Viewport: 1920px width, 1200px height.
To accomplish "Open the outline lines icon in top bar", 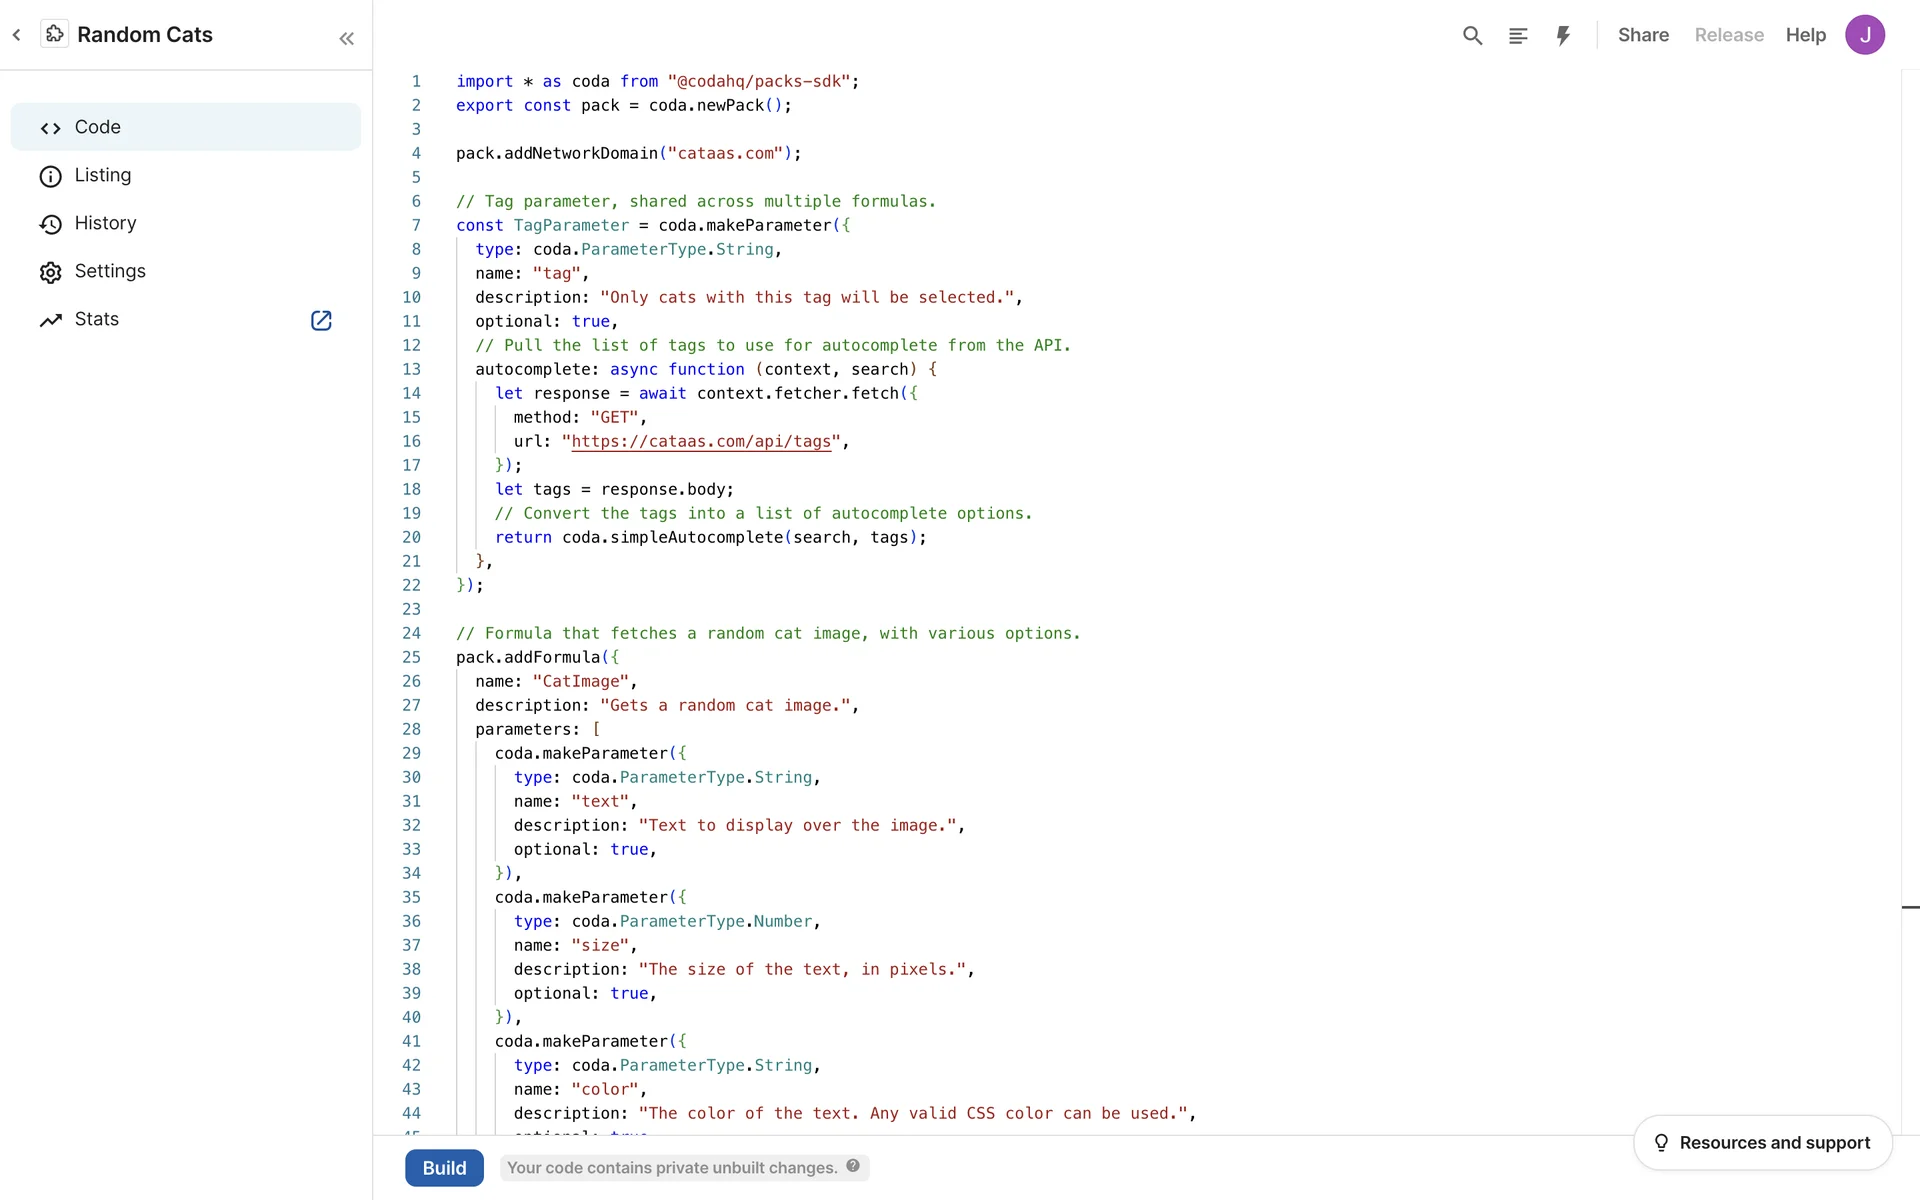I will (x=1518, y=36).
